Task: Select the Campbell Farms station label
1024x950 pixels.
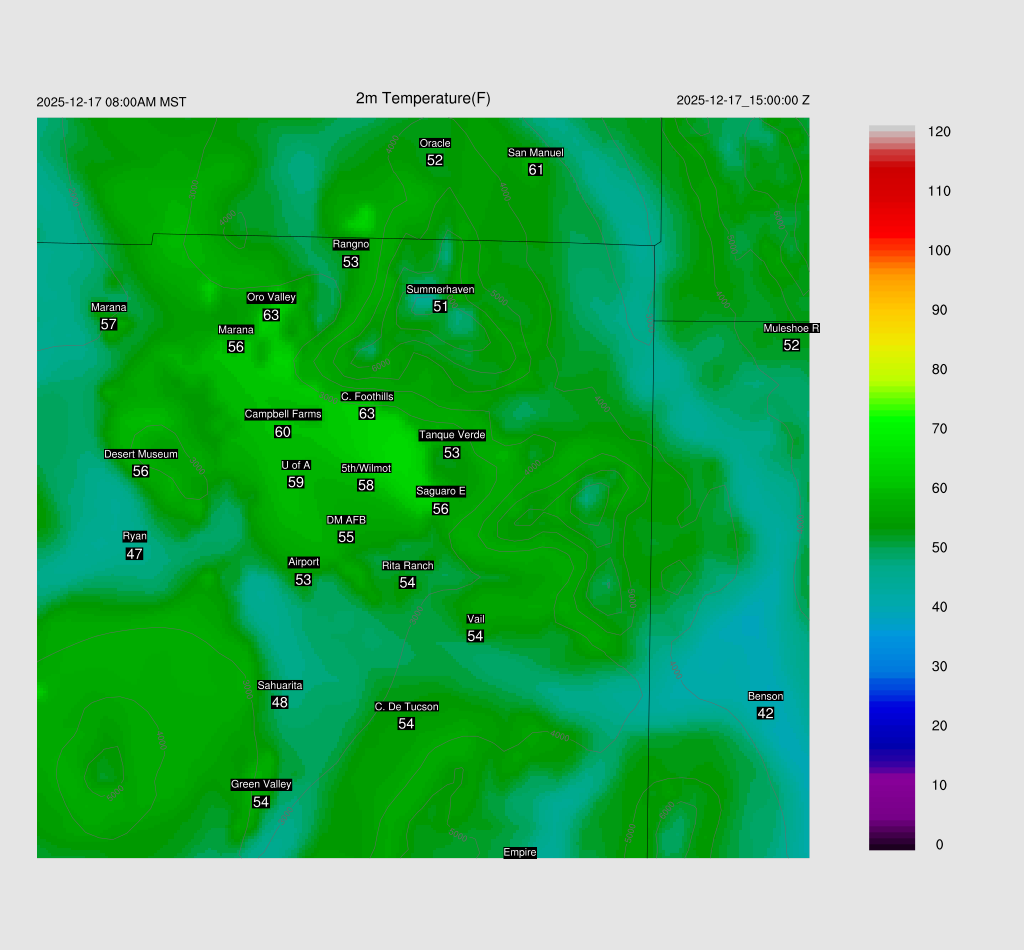Action: 283,414
